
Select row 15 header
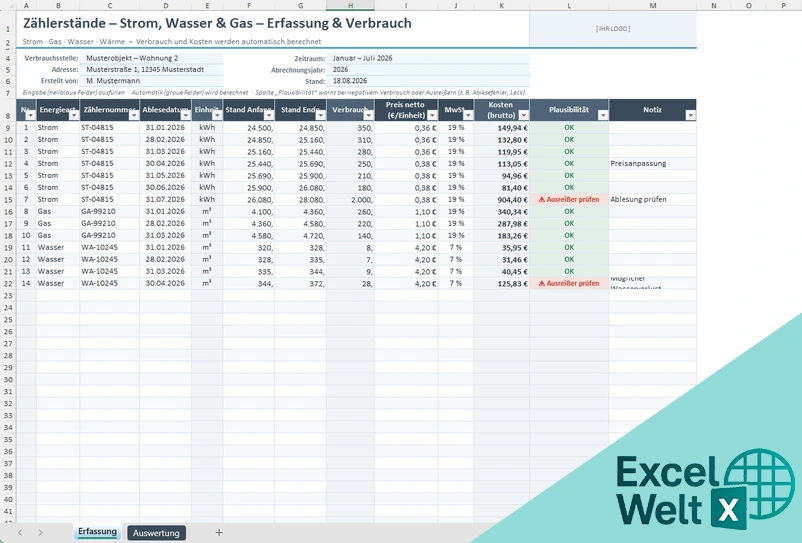[x=8, y=200]
